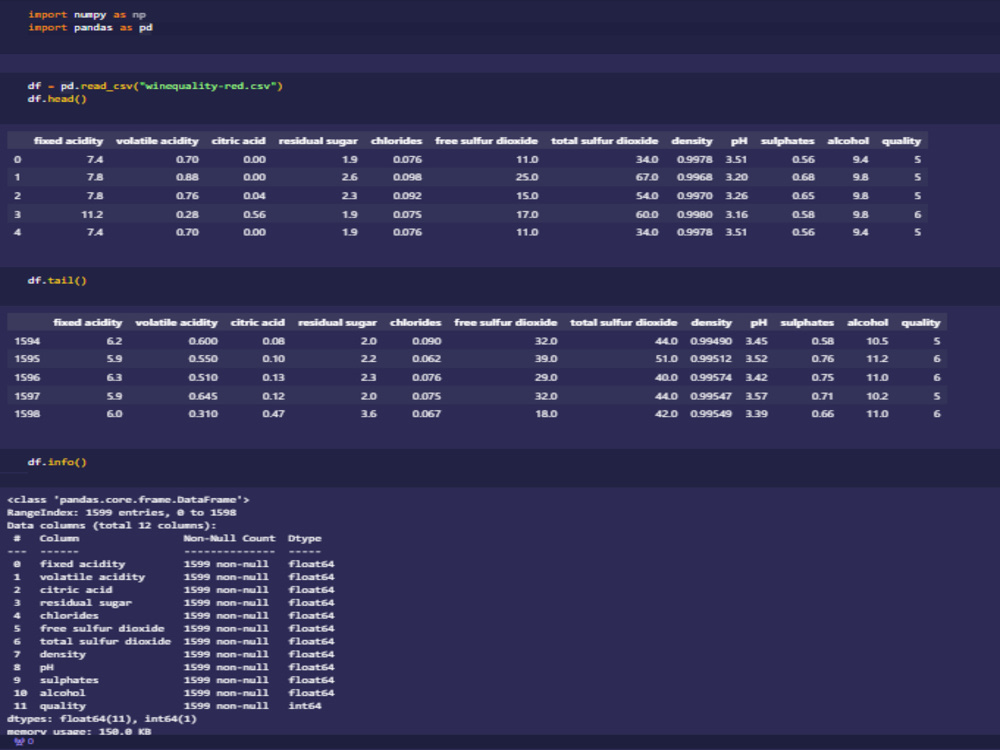Select "sulphates" header in tail table

807,323
